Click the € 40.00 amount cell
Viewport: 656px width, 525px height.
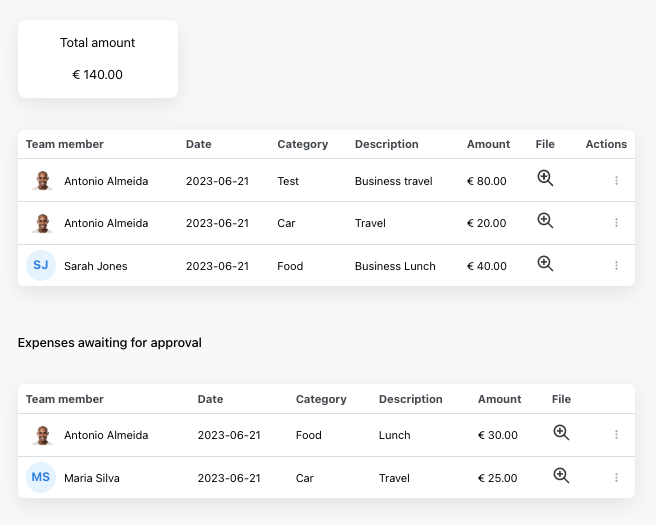click(x=487, y=266)
